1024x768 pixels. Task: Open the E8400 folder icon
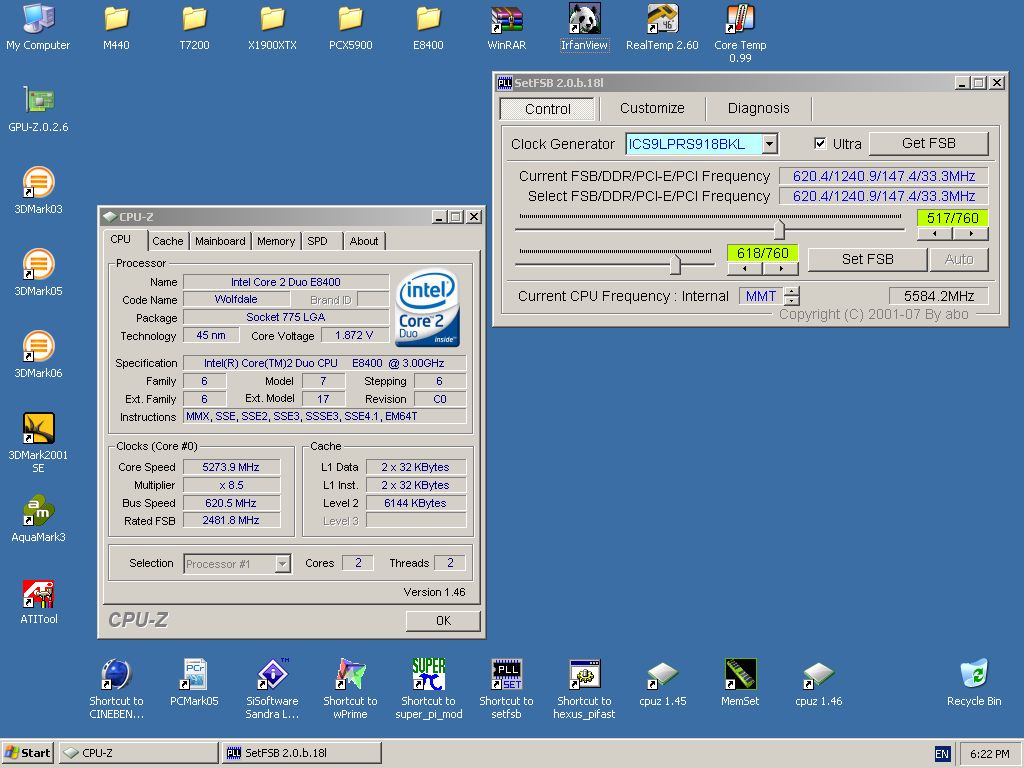tap(428, 27)
